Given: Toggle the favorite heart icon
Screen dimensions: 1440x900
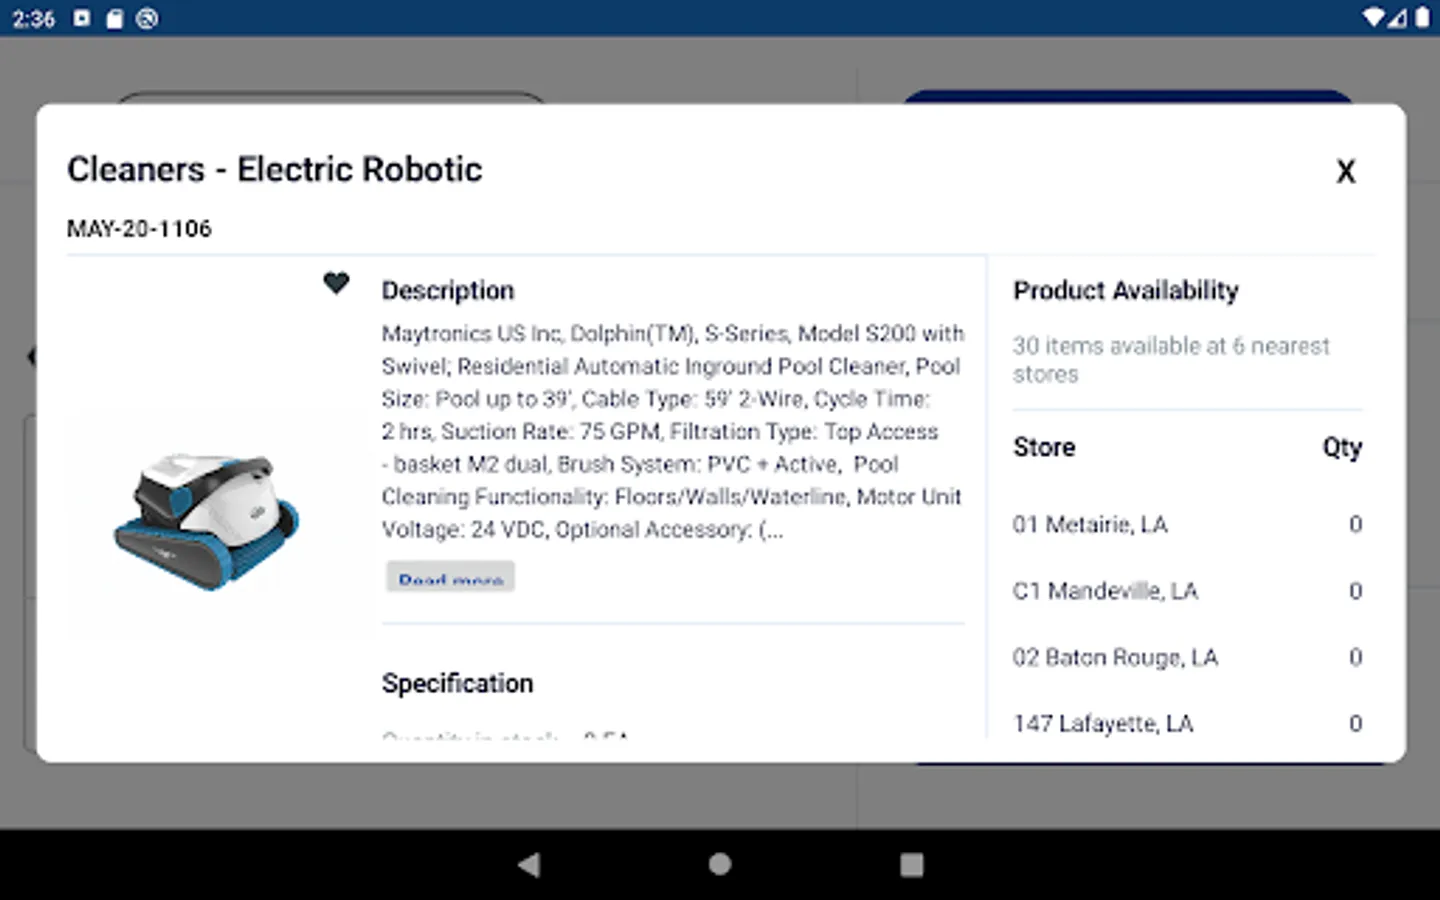Looking at the screenshot, I should (336, 284).
